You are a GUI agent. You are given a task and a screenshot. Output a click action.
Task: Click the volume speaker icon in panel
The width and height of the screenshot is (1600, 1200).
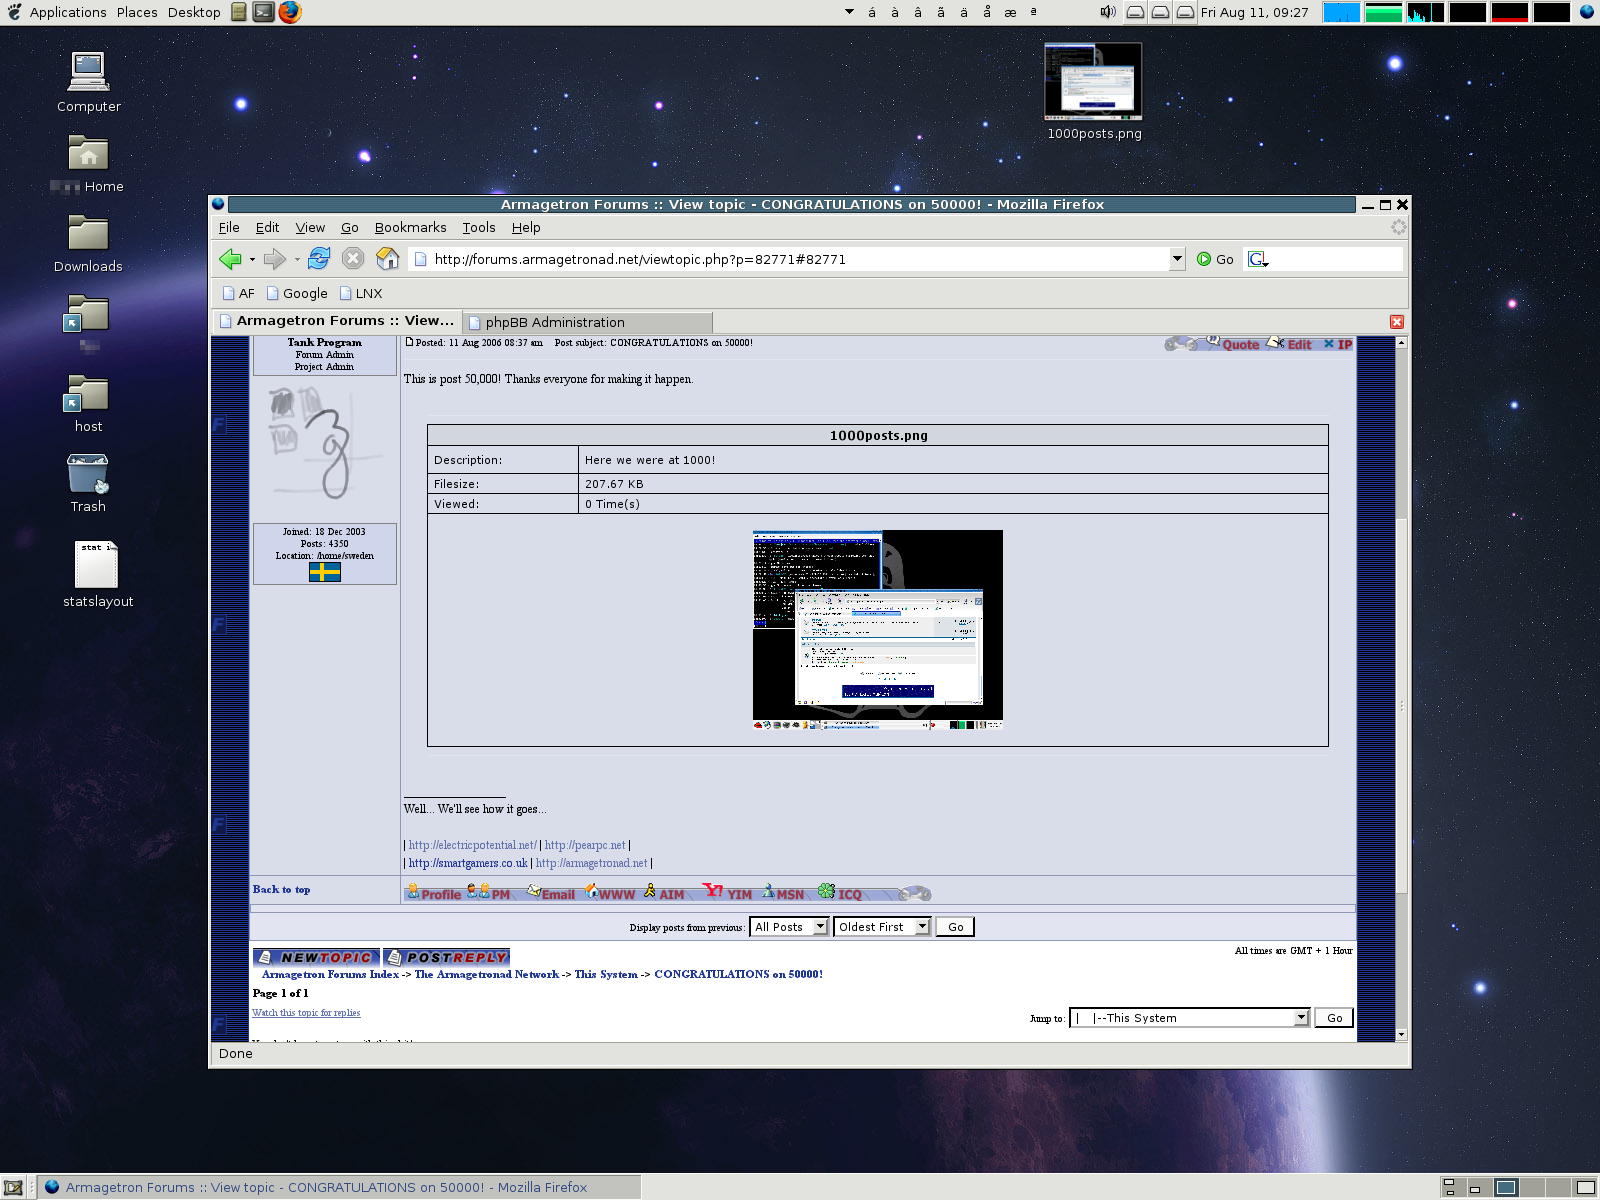pos(1108,12)
